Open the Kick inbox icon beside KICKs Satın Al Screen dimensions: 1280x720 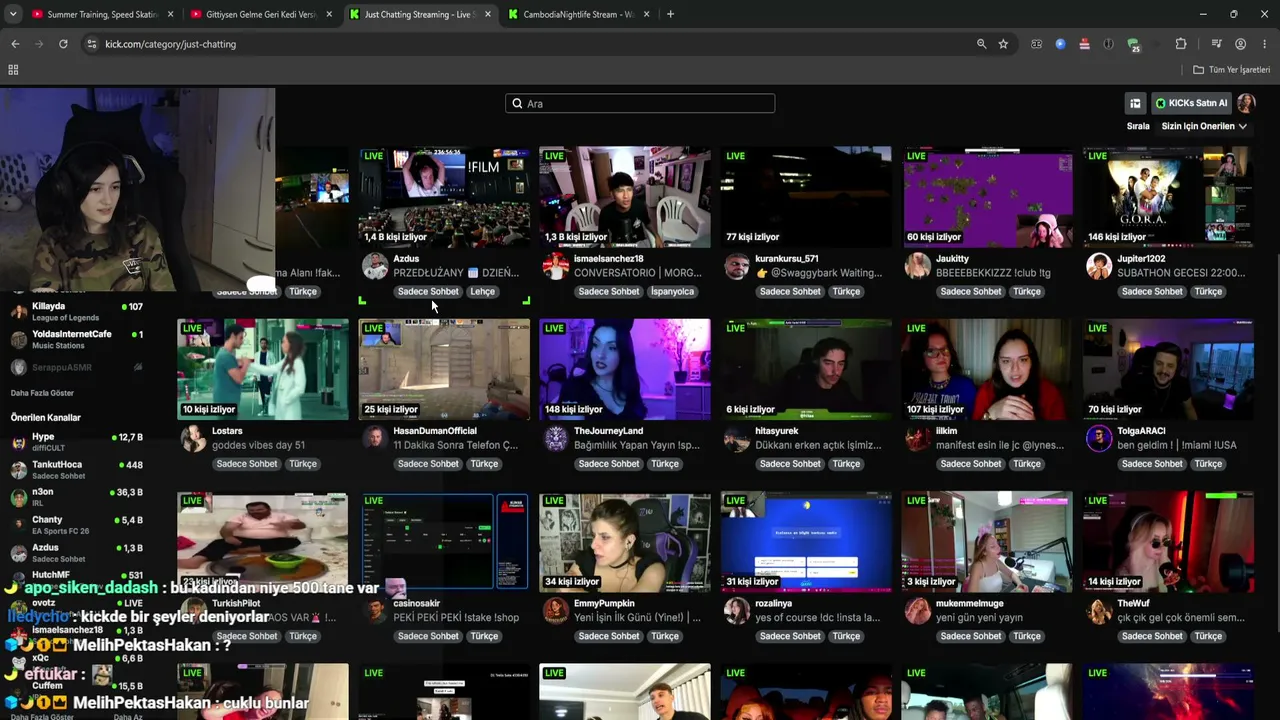coord(1135,103)
